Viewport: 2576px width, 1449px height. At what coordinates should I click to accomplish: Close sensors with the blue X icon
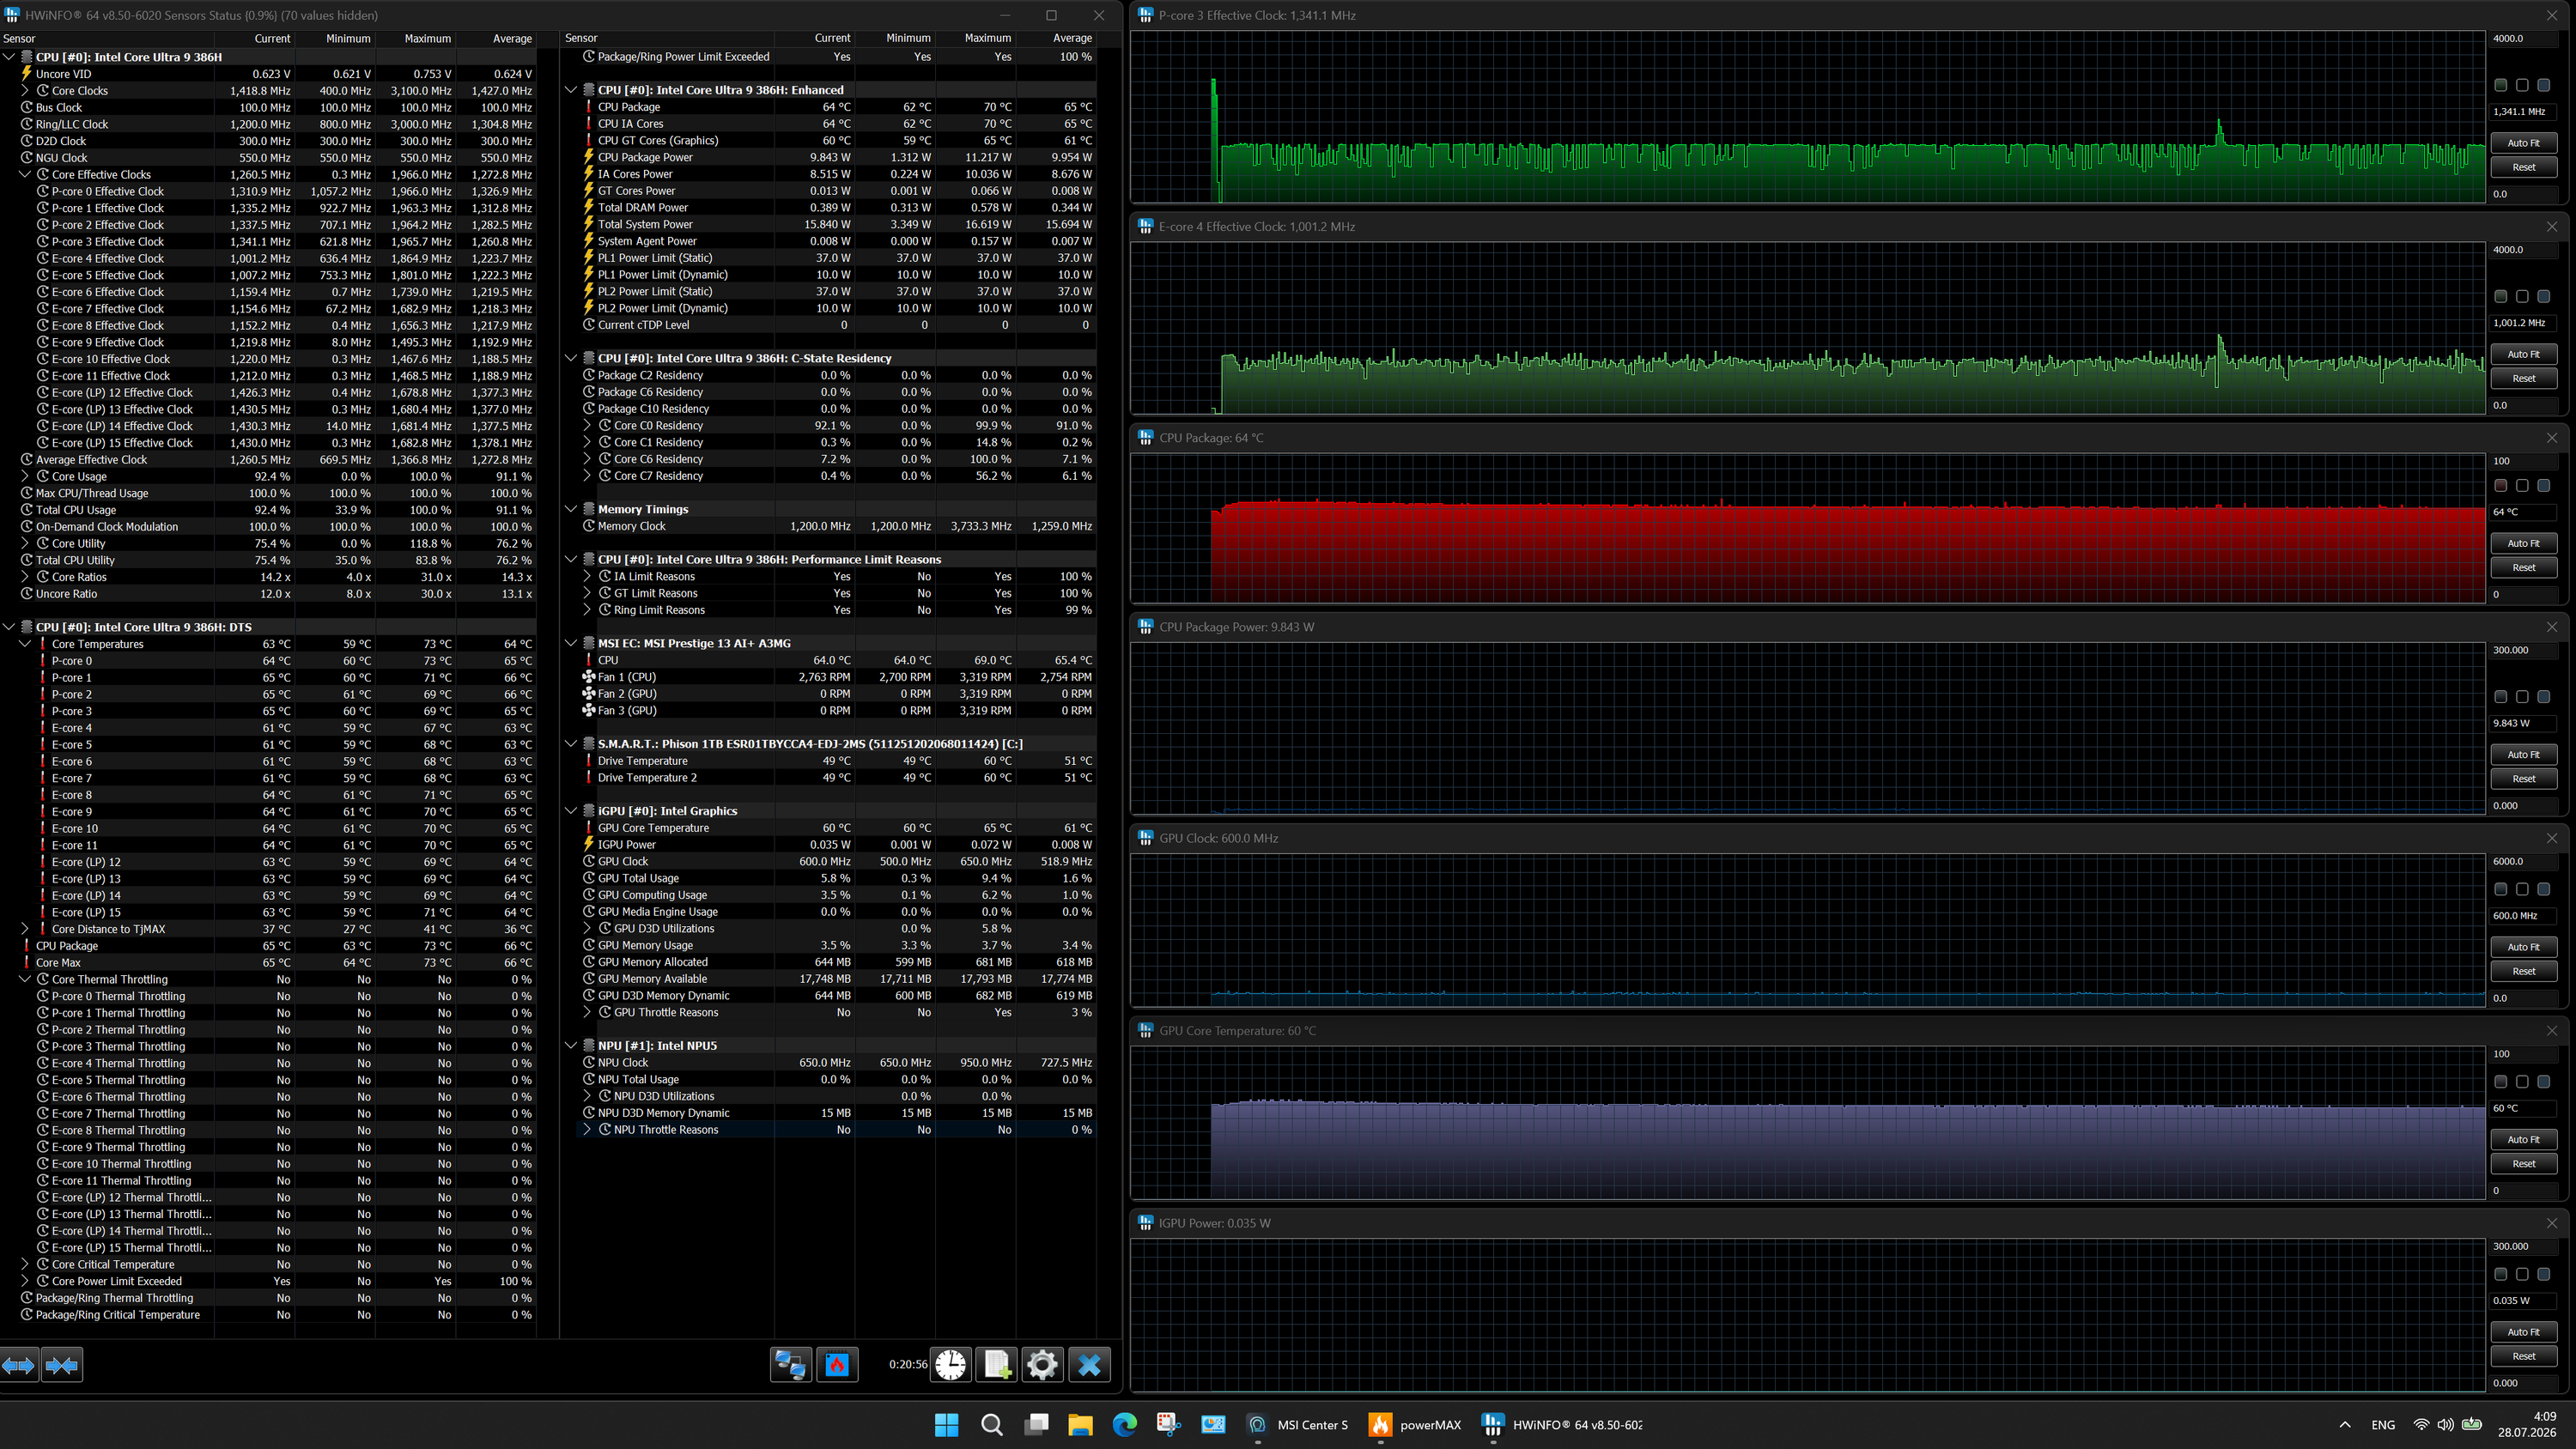point(1089,1364)
